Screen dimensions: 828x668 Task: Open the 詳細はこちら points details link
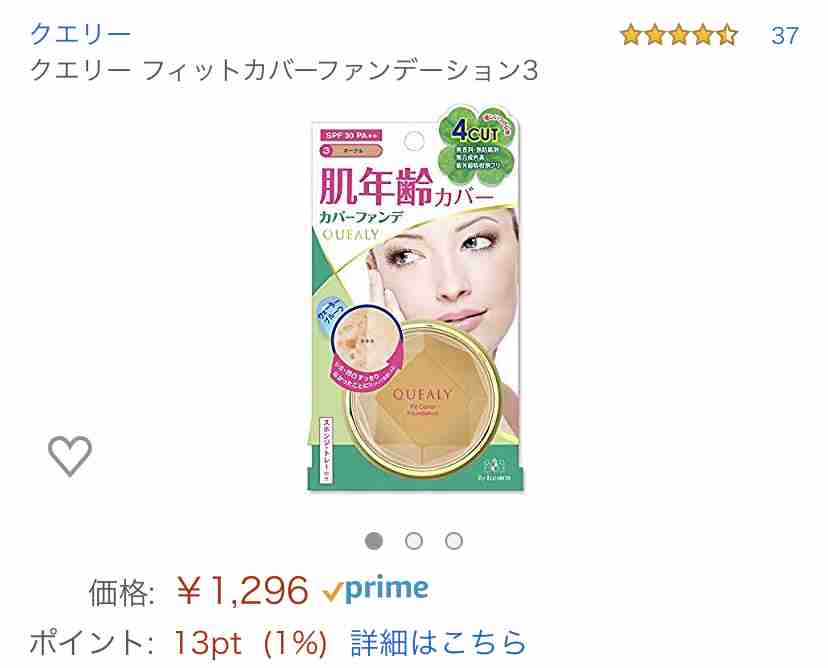click(438, 643)
